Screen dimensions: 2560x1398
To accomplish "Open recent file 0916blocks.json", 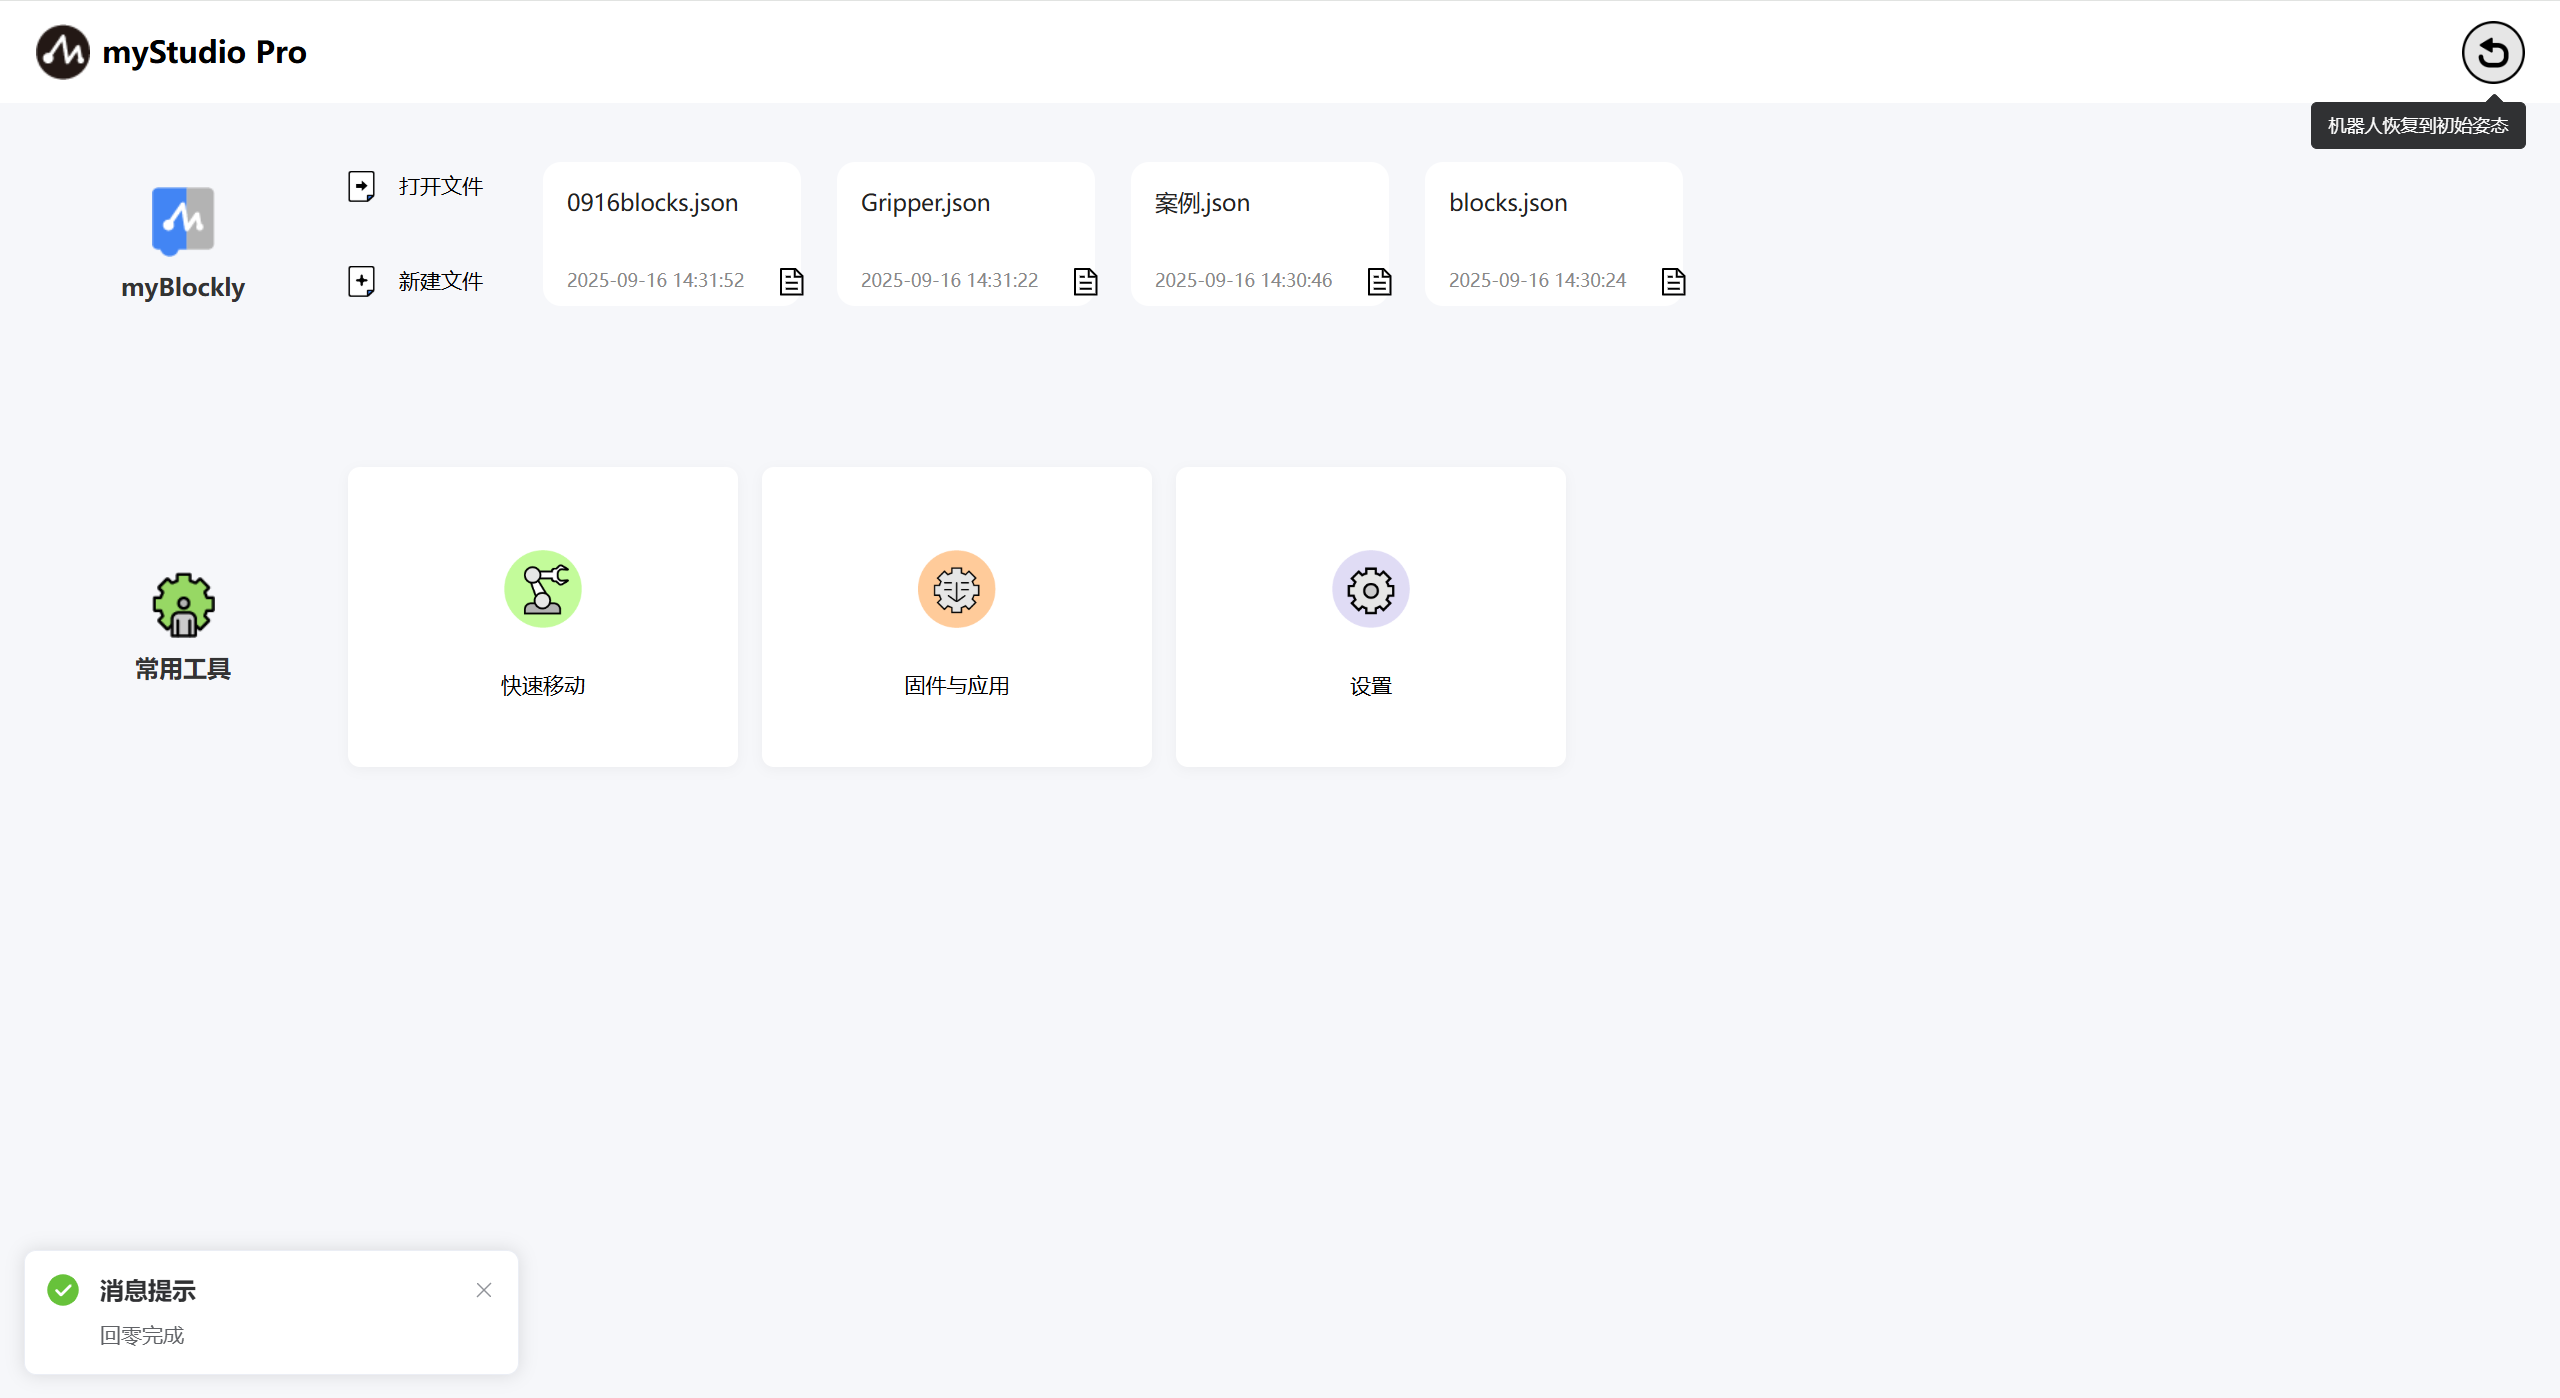I will [652, 203].
